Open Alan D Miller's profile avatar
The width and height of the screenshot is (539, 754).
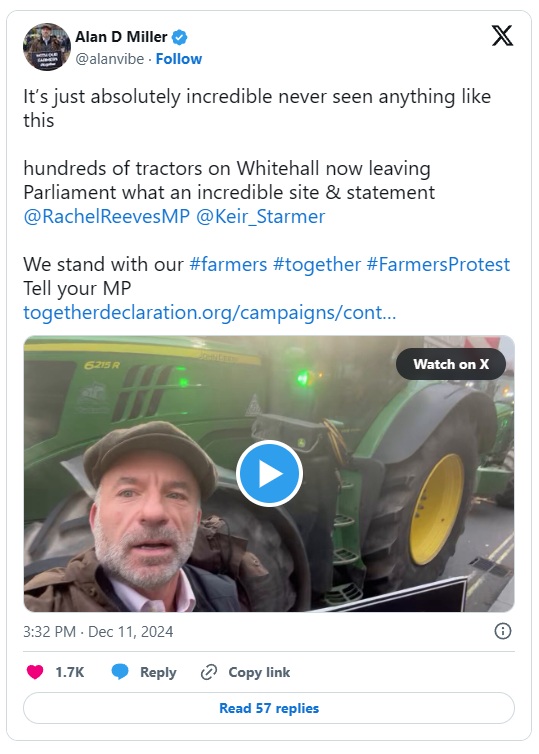(47, 47)
